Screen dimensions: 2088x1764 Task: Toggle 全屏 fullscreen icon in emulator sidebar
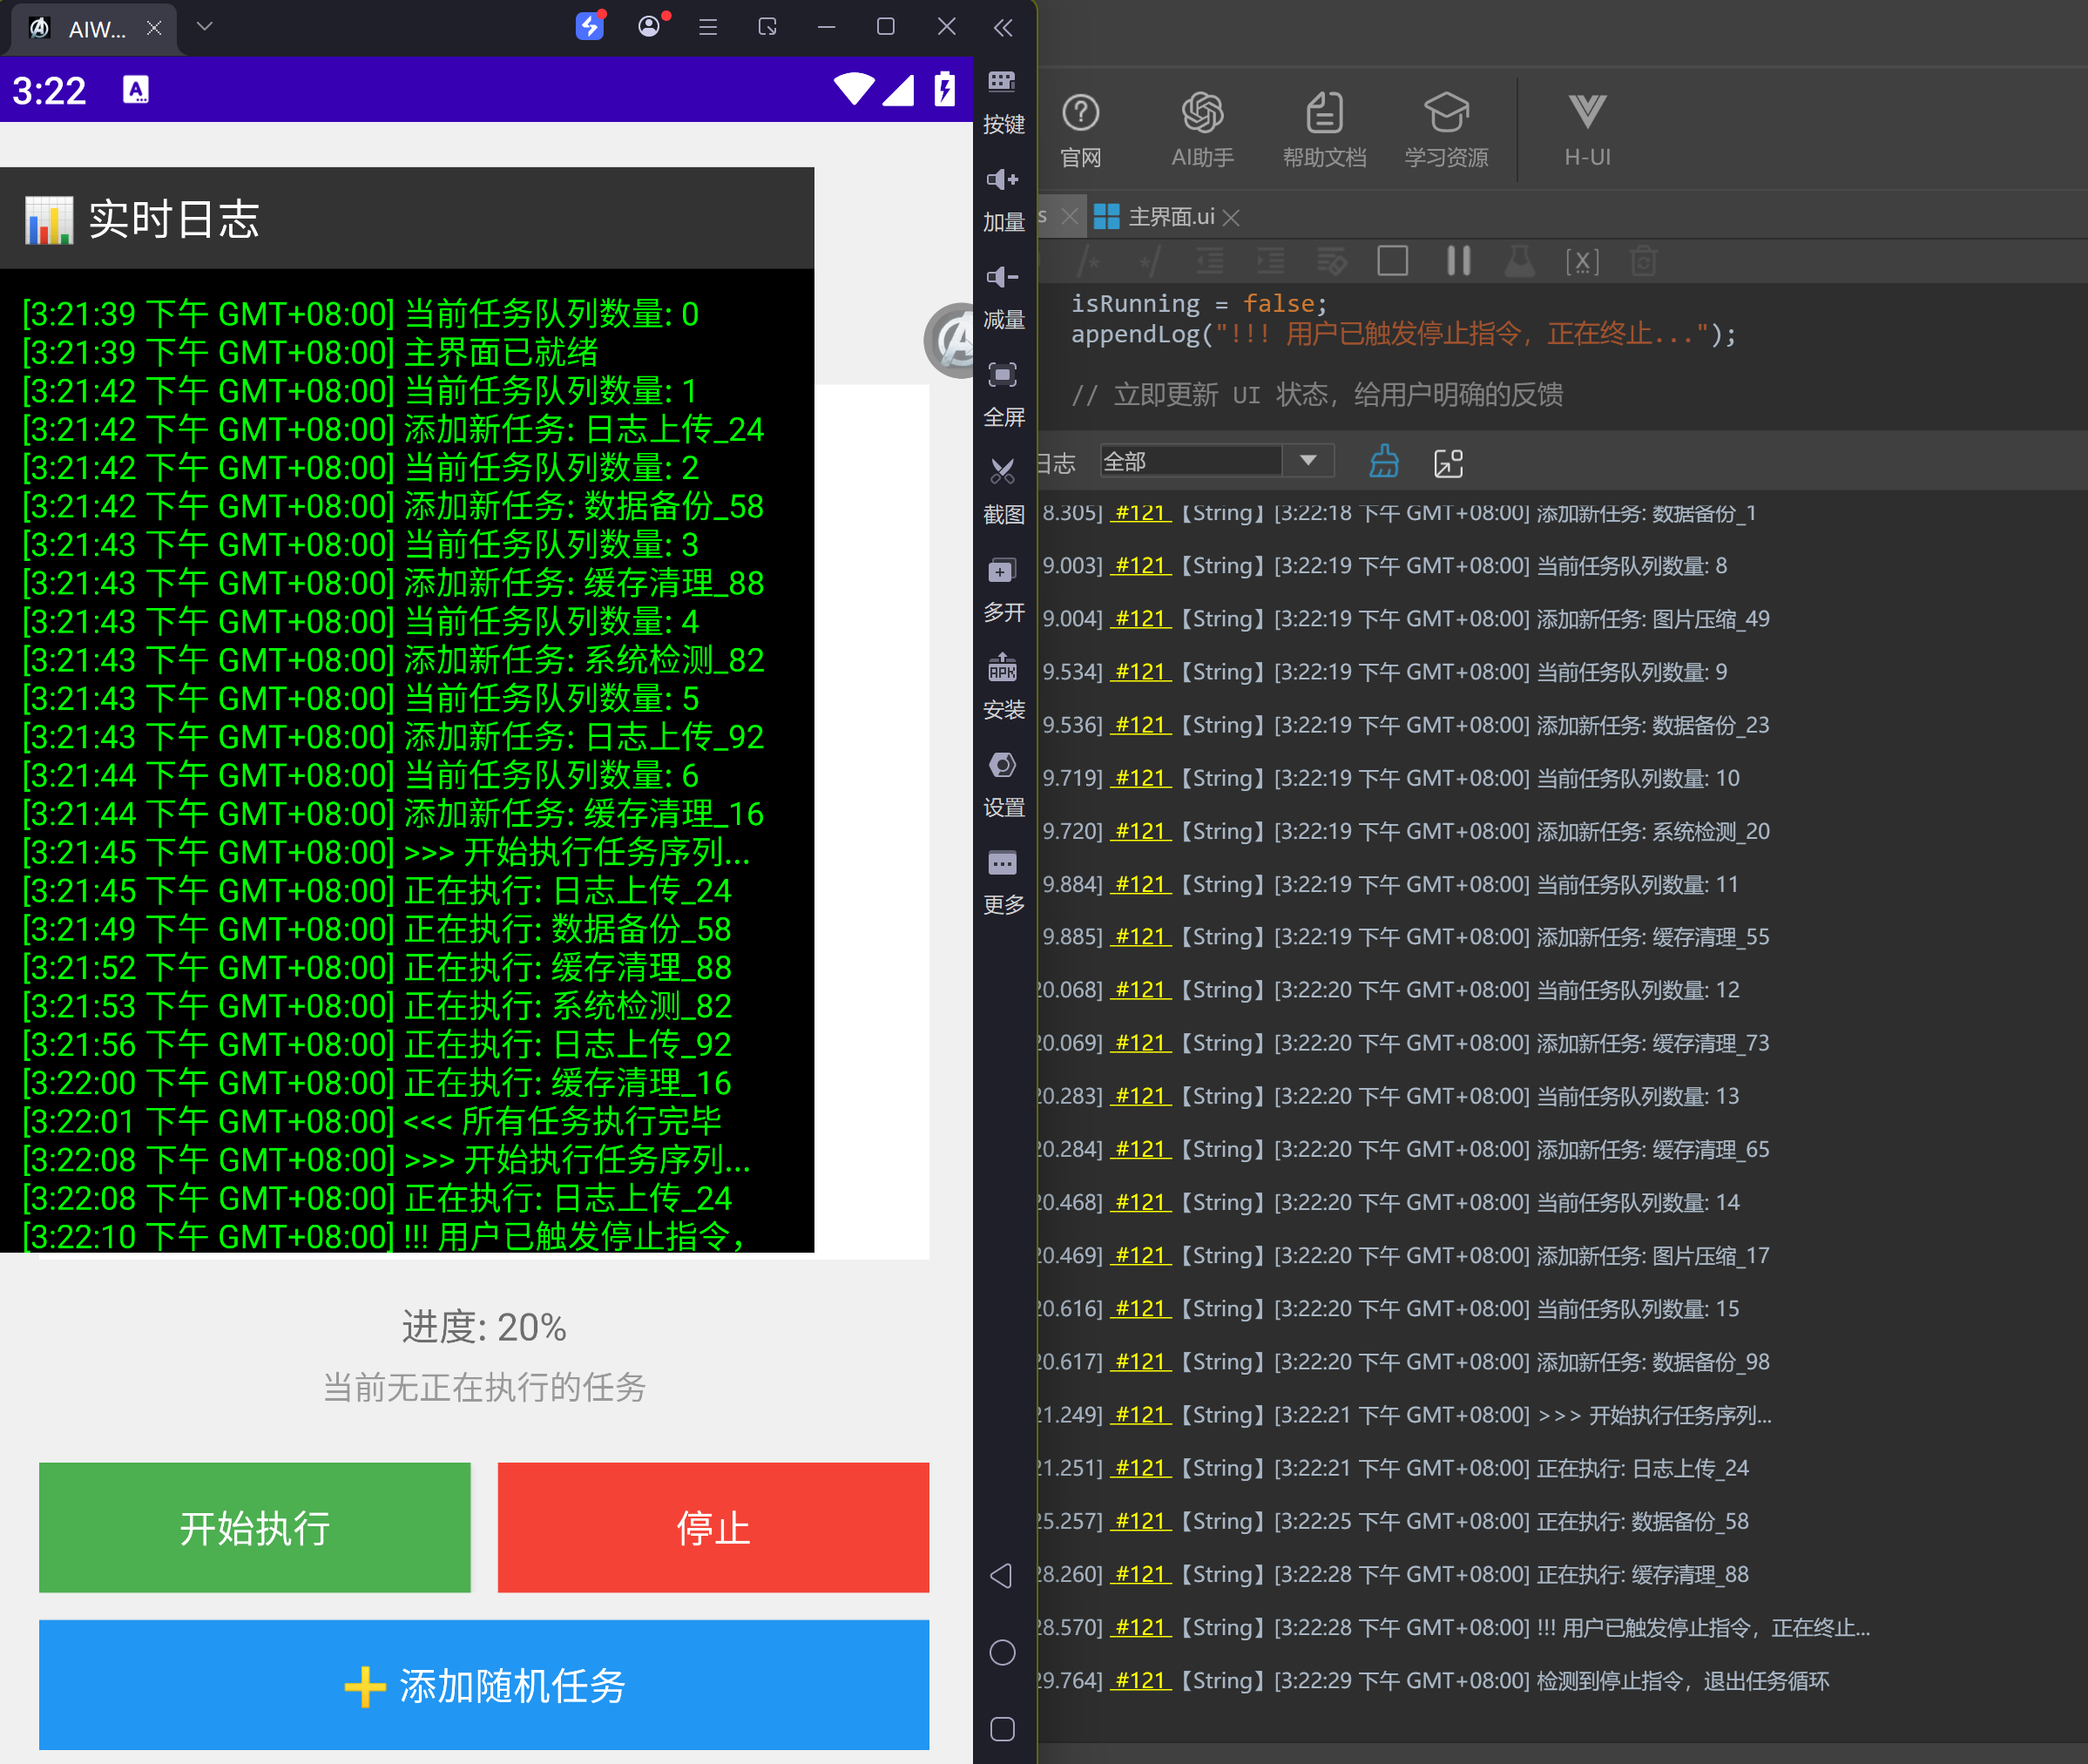tap(1002, 375)
